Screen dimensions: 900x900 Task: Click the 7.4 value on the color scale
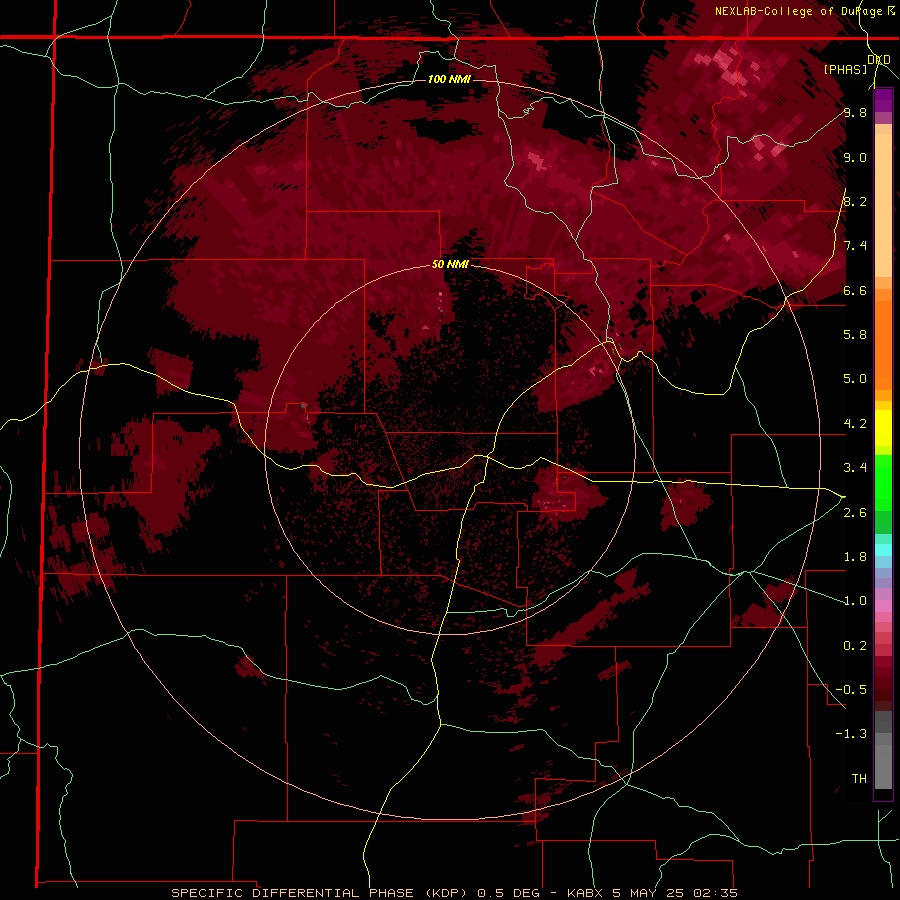[x=855, y=246]
